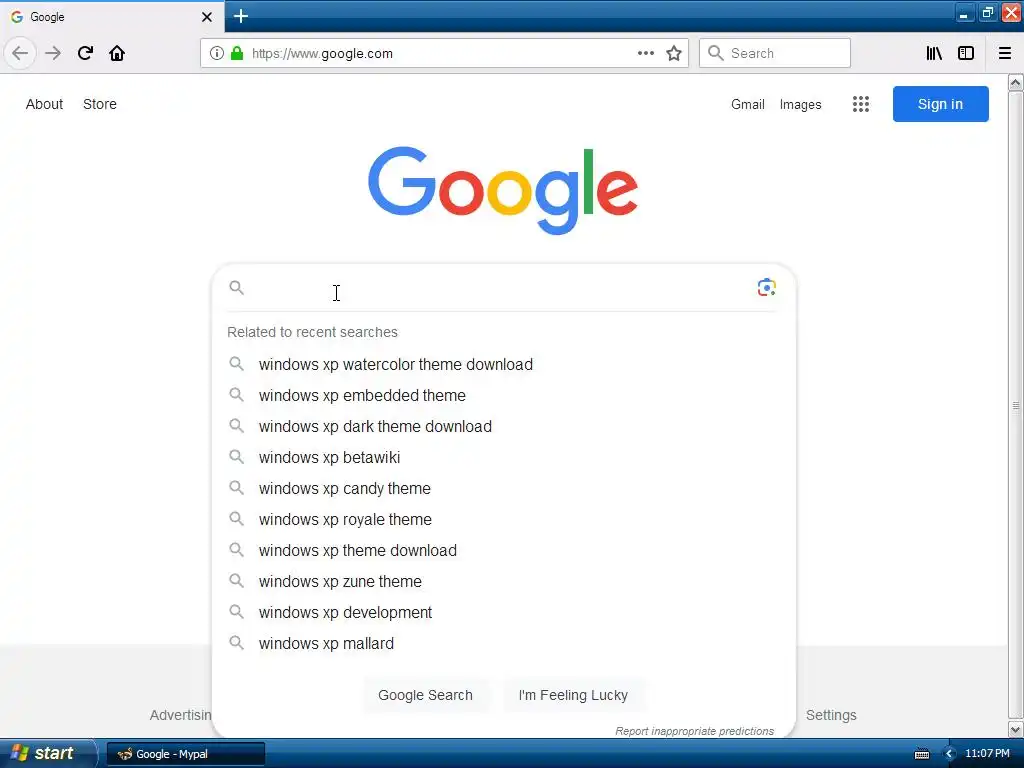1024x768 pixels.
Task: Go back using the back arrow button
Action: point(20,53)
